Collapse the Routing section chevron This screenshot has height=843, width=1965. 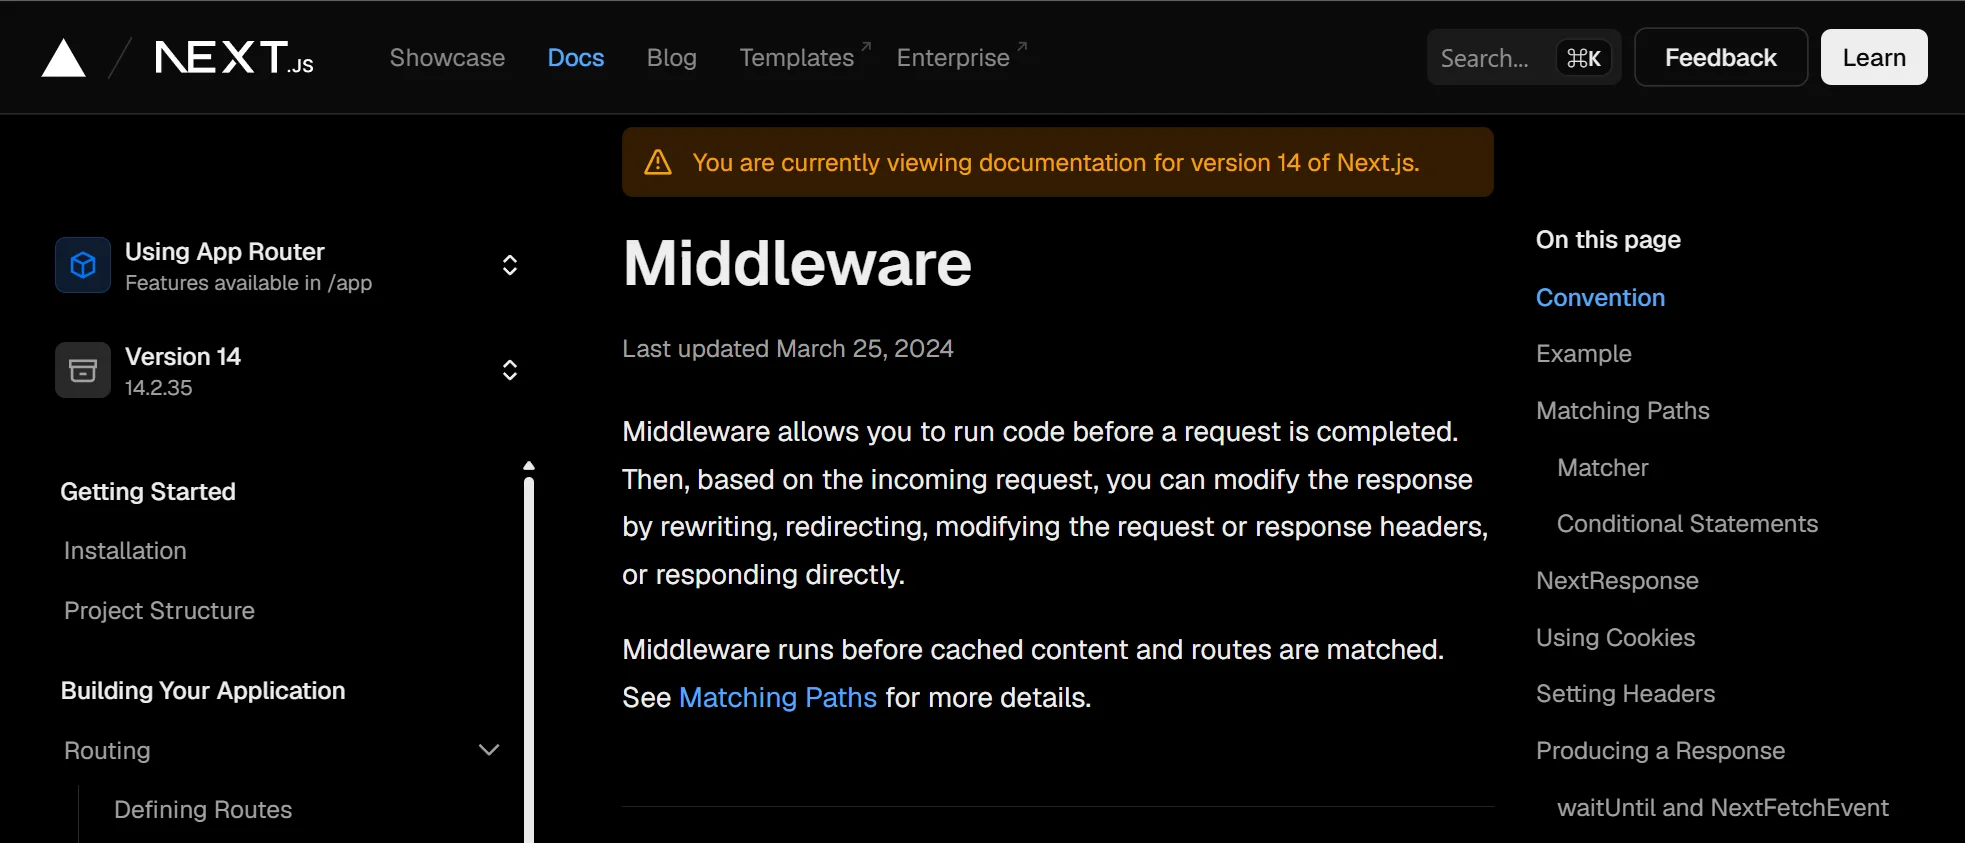(x=489, y=750)
